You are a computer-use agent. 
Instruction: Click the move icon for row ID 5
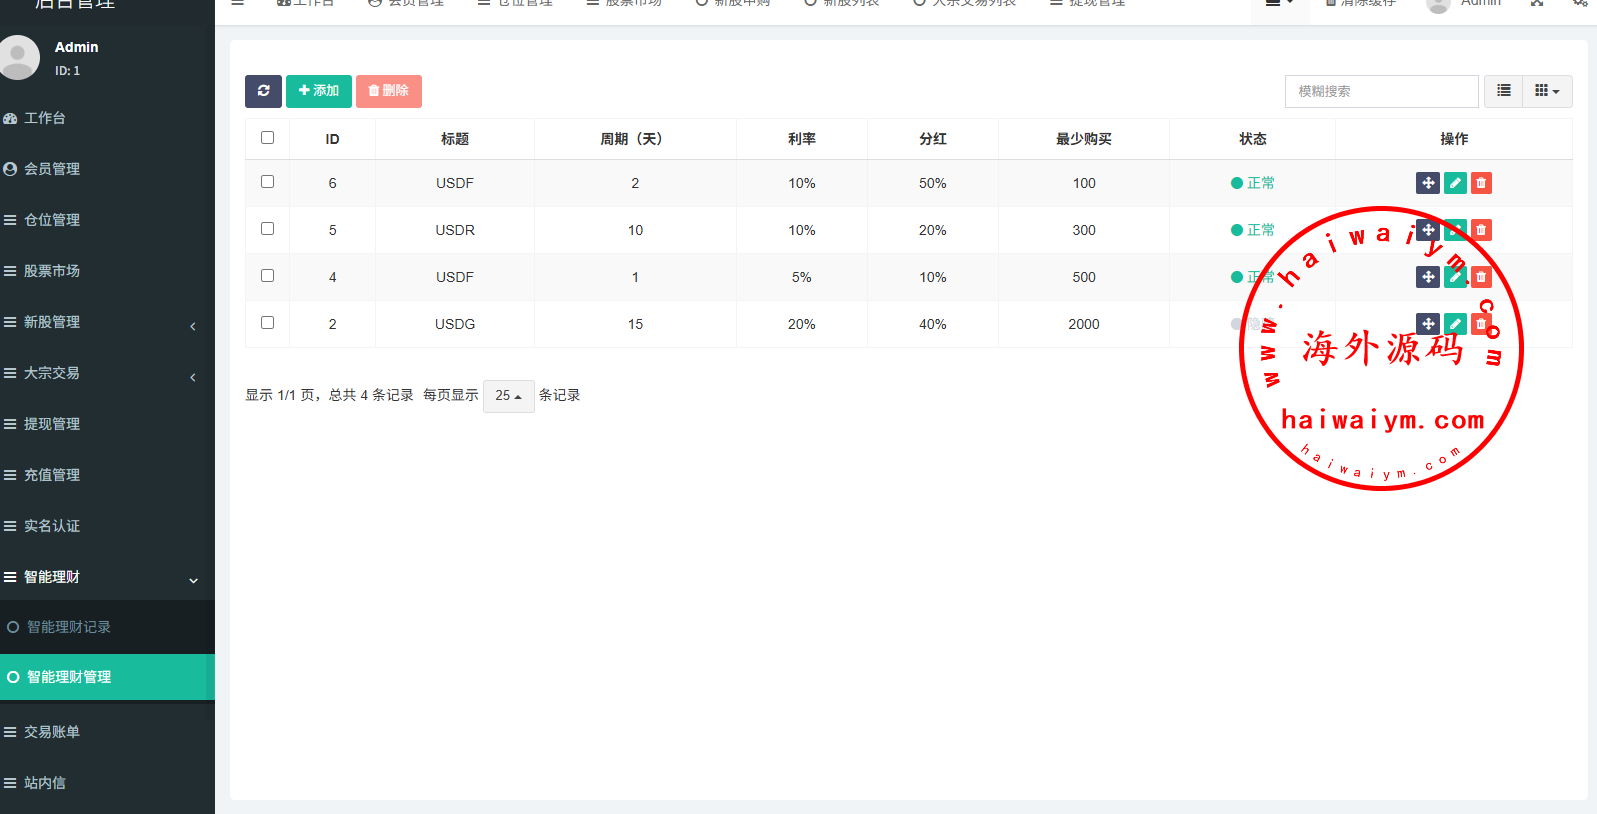click(1428, 230)
